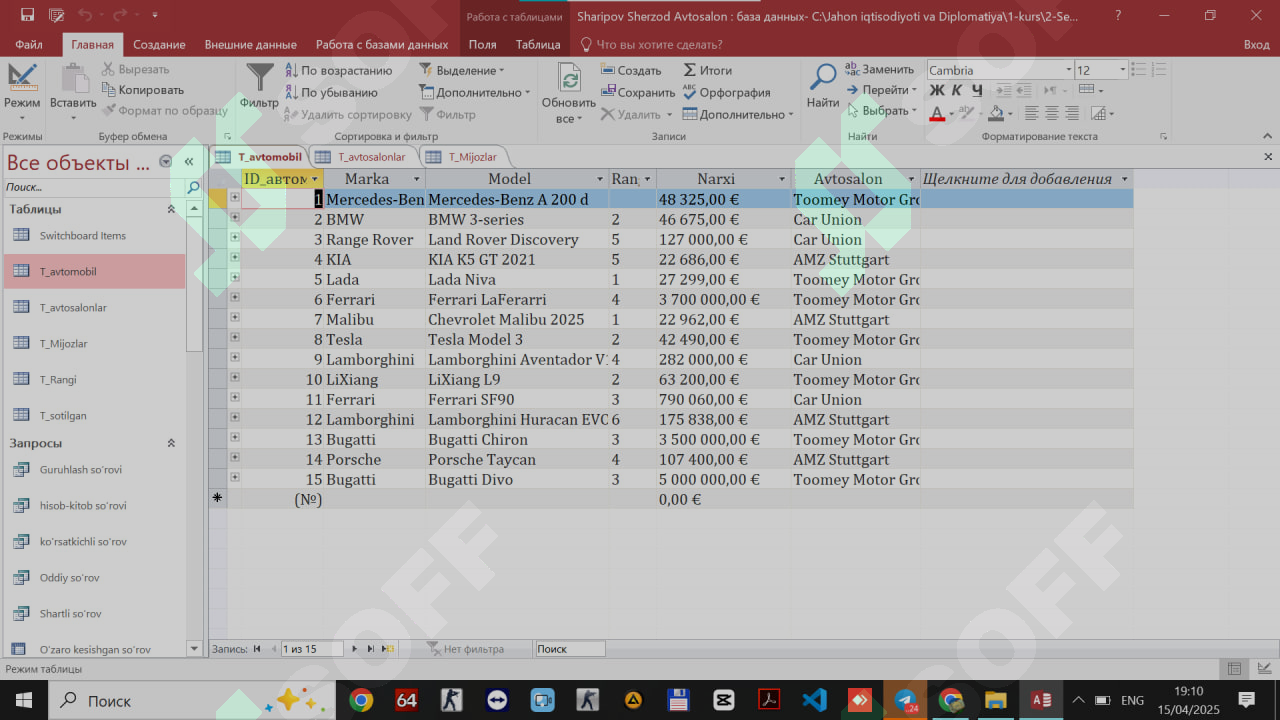The height and width of the screenshot is (720, 1280).
Task: Open Telegram from the taskbar
Action: [905, 699]
